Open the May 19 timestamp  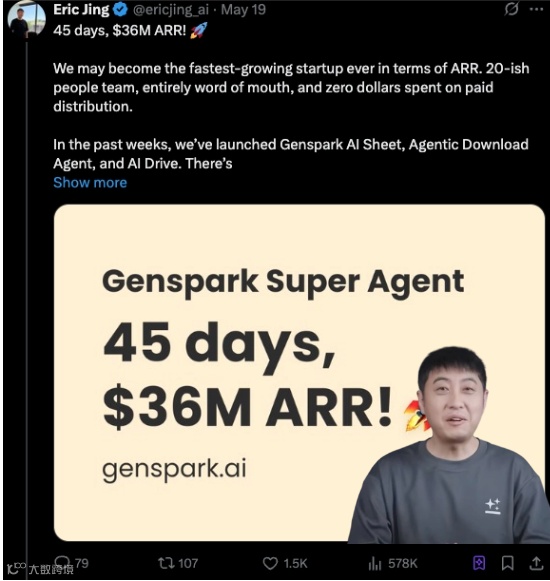[x=243, y=10]
